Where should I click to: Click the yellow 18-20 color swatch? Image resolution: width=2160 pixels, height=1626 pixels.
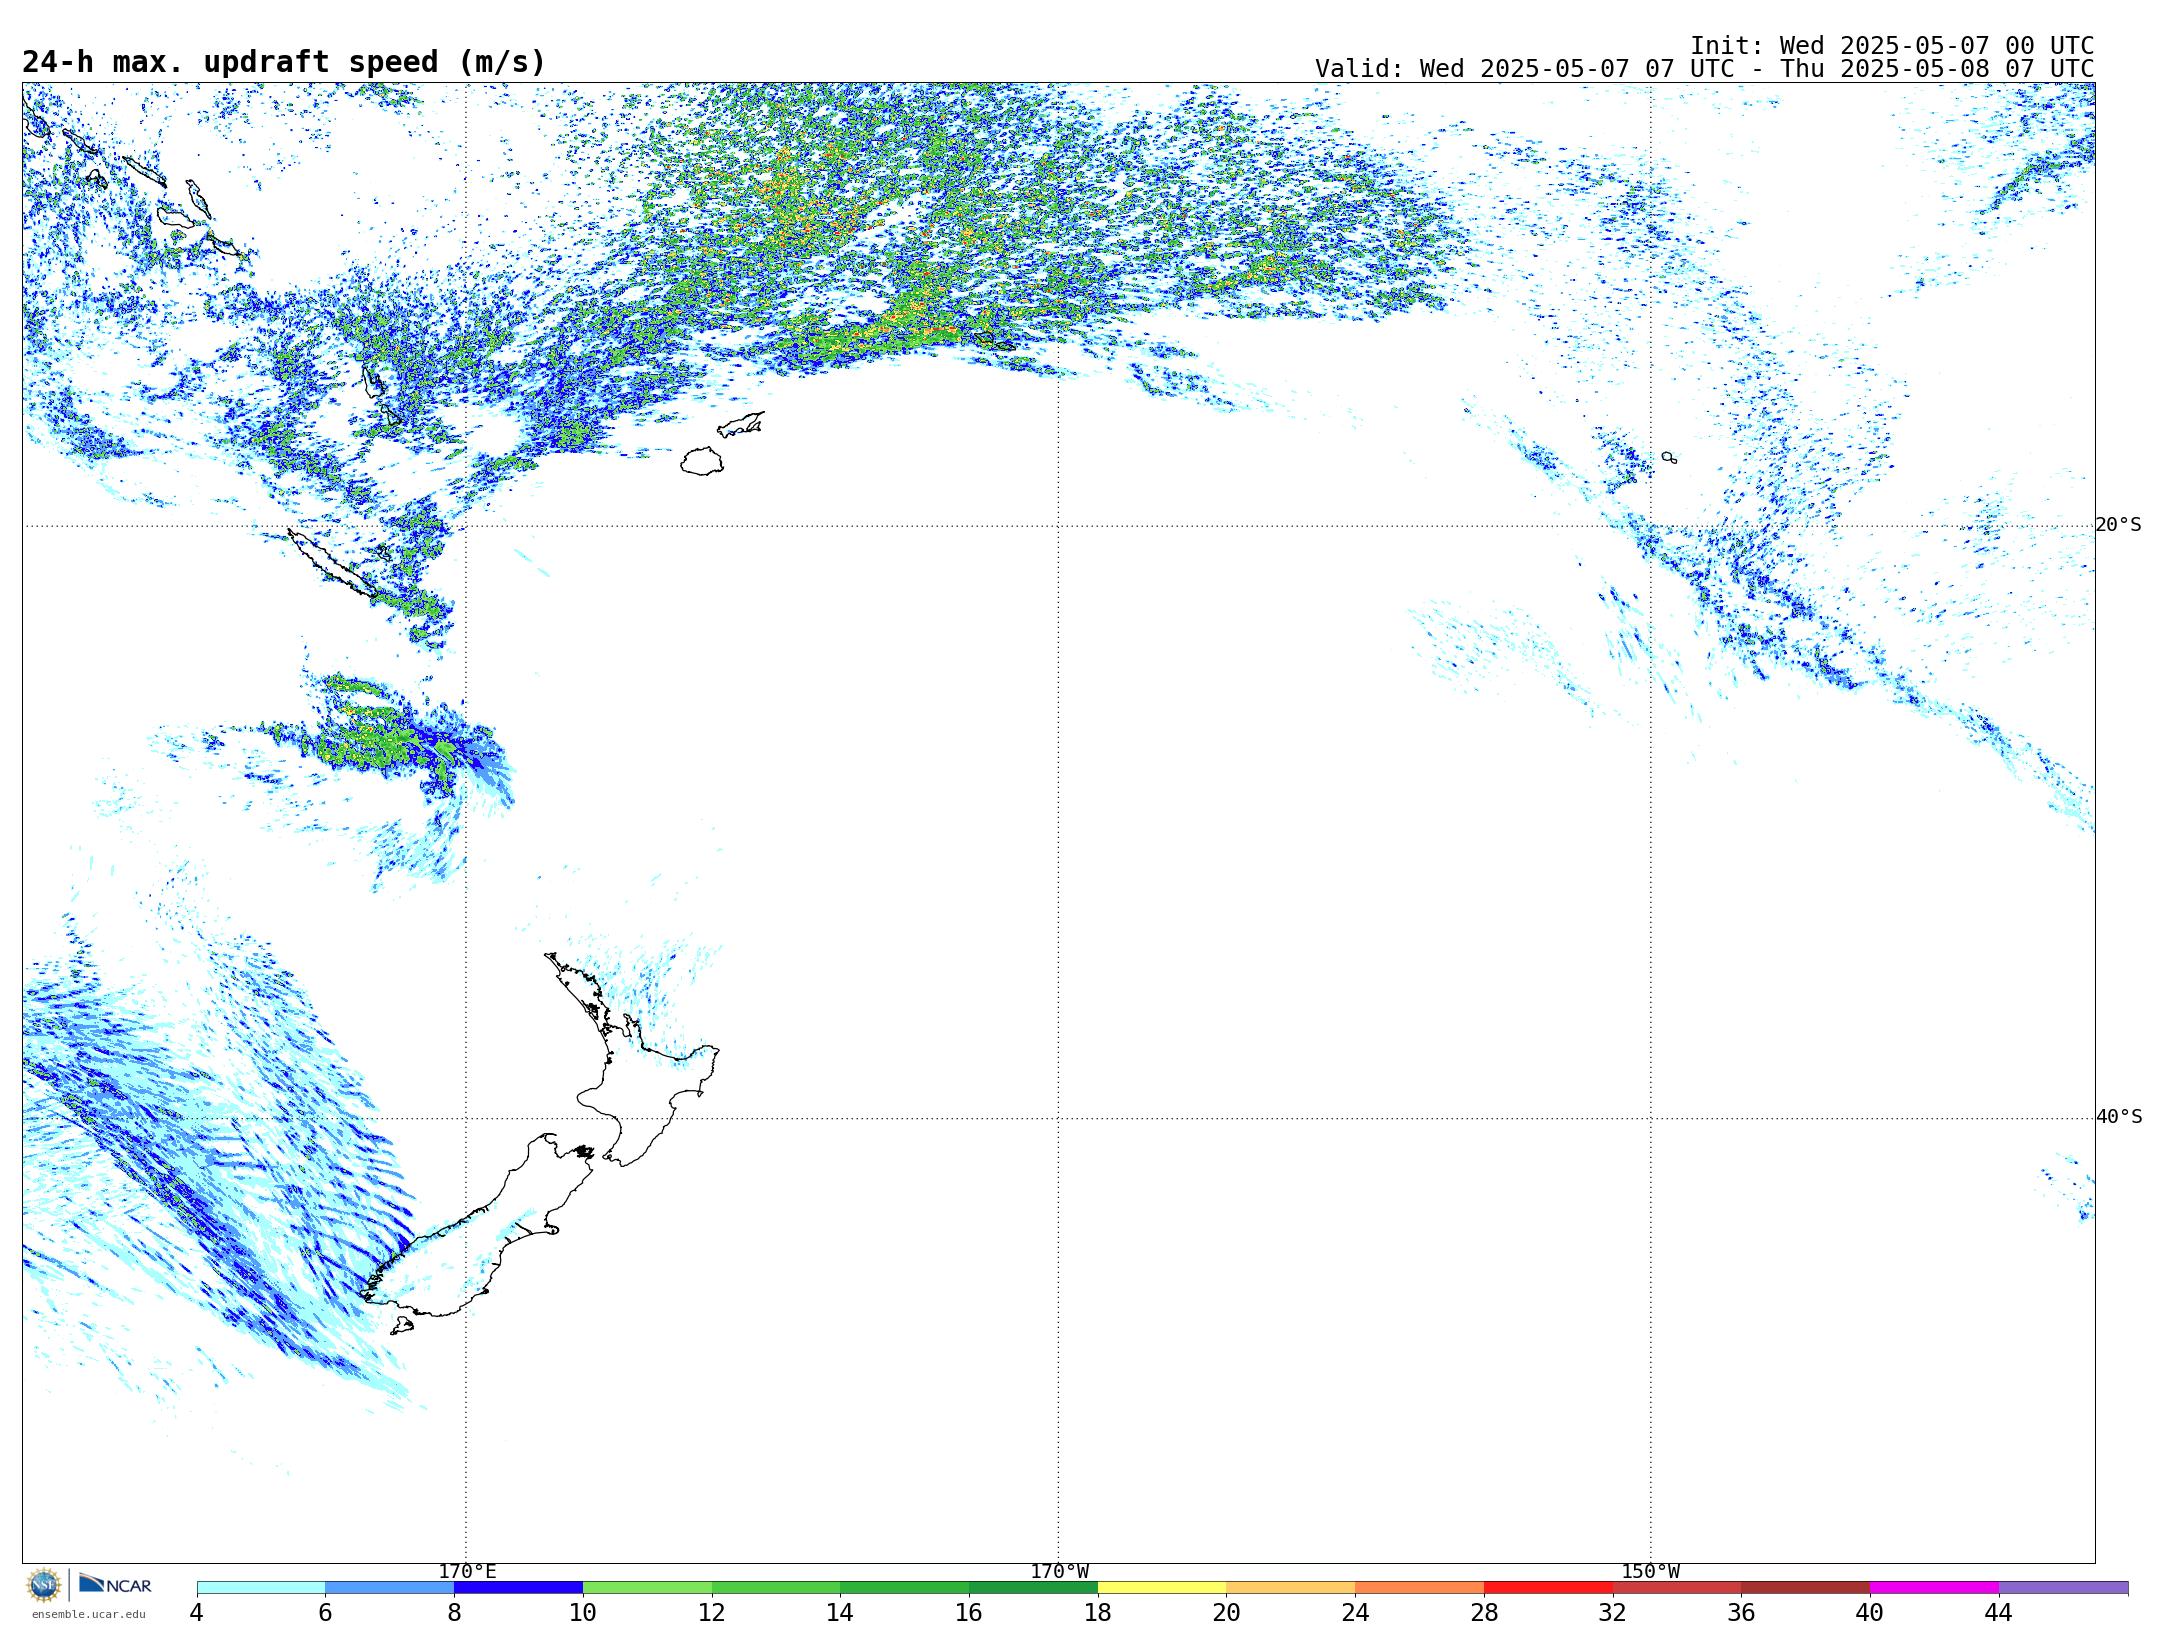(1162, 1588)
